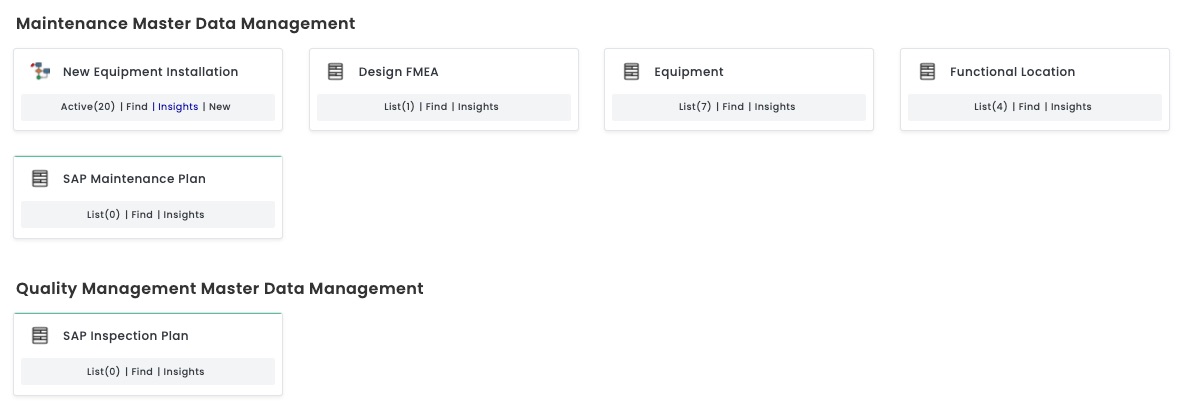Open List(4) under Functional Location
The image size is (1183, 406).
(991, 107)
